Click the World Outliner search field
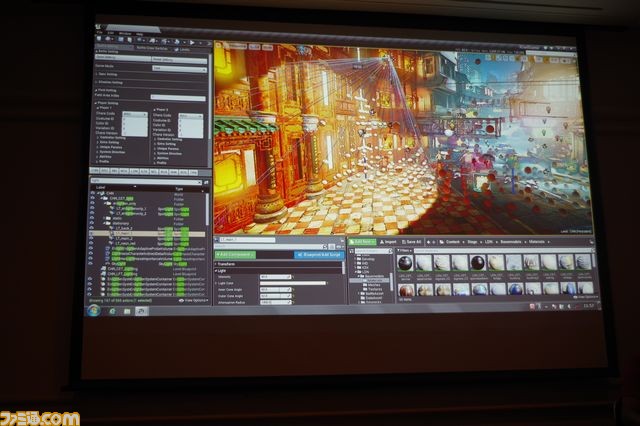The image size is (640, 426). pos(146,181)
